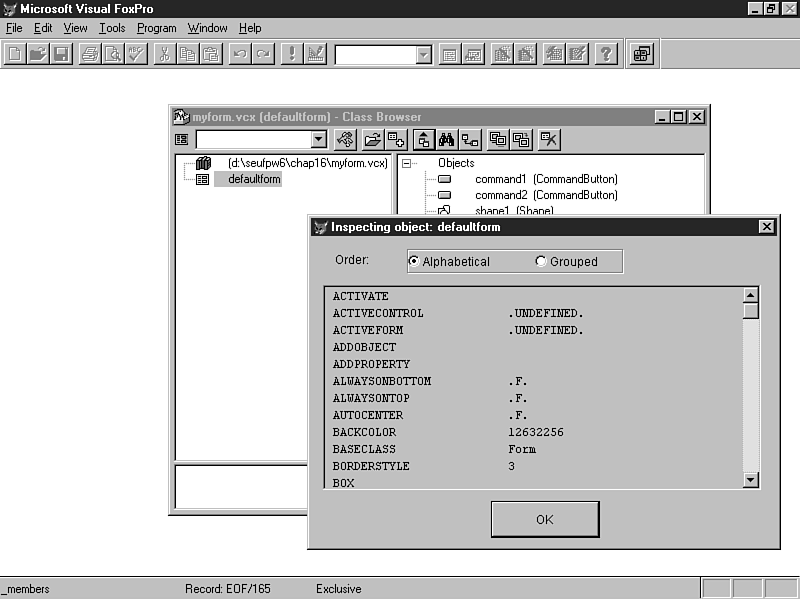Click the Print toolbar icon

[x=90, y=54]
